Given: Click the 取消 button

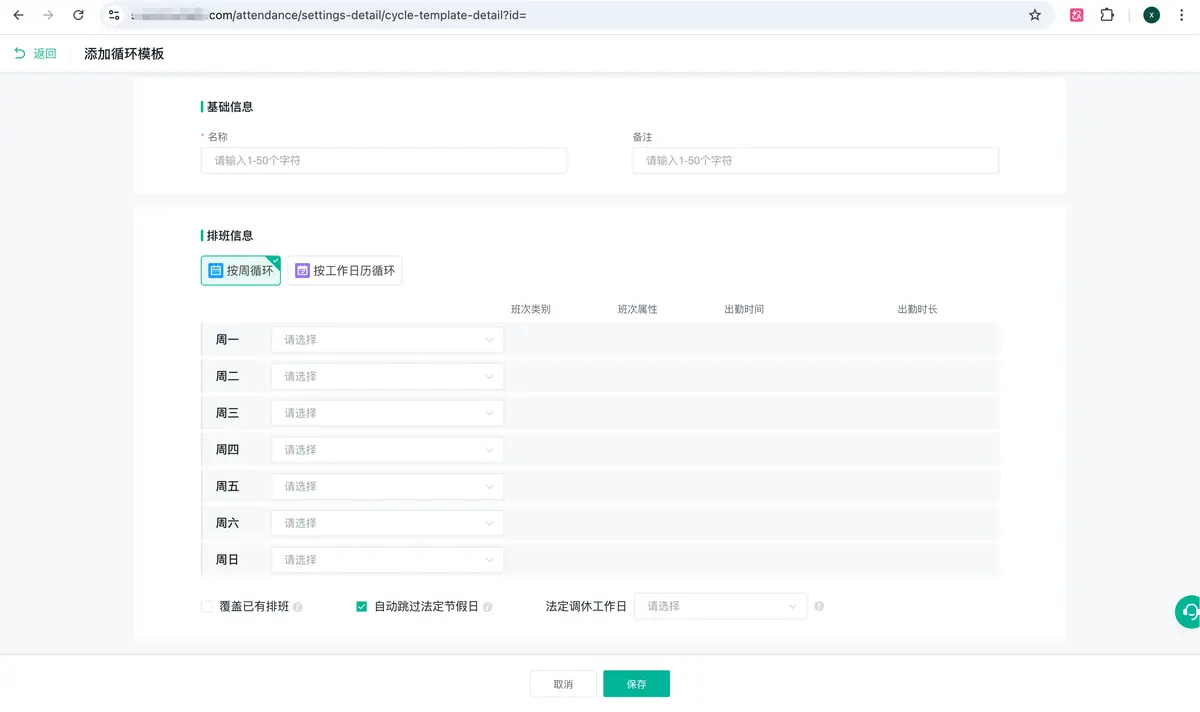Looking at the screenshot, I should point(563,684).
